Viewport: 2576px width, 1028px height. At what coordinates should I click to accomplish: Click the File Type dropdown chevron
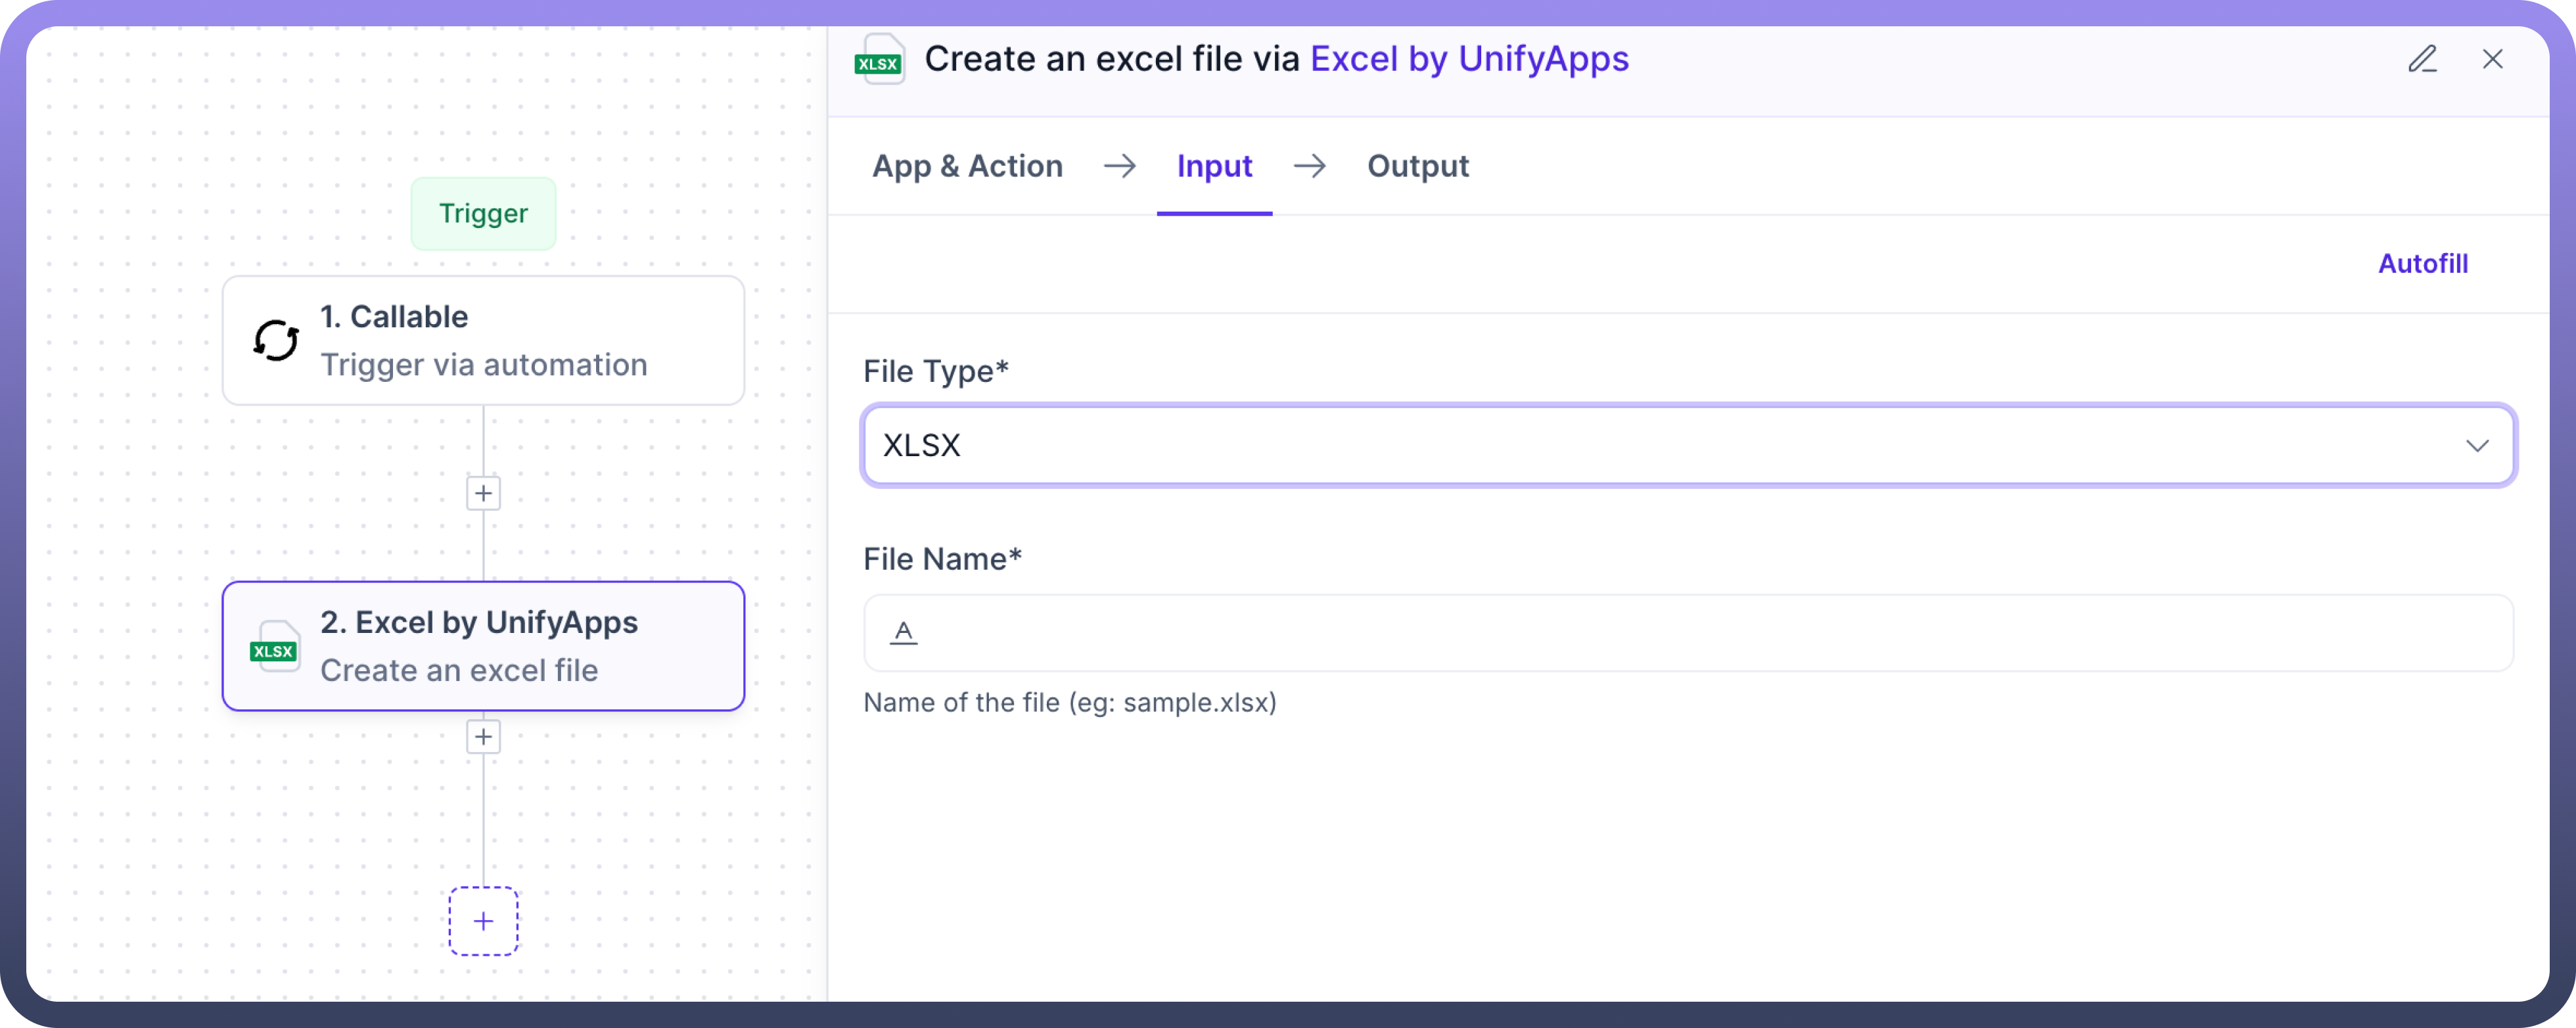(2476, 445)
